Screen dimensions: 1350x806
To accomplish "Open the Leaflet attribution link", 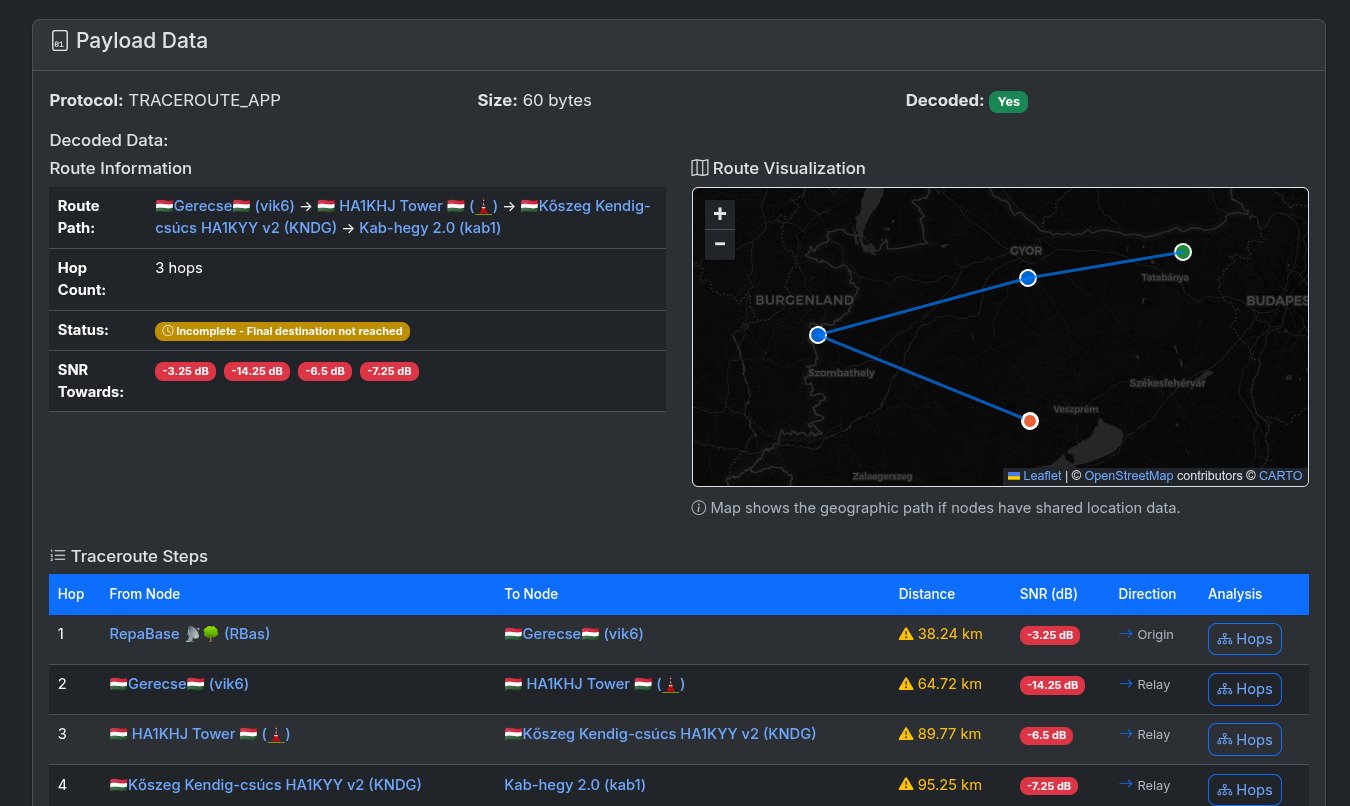I will pyautogui.click(x=1034, y=476).
